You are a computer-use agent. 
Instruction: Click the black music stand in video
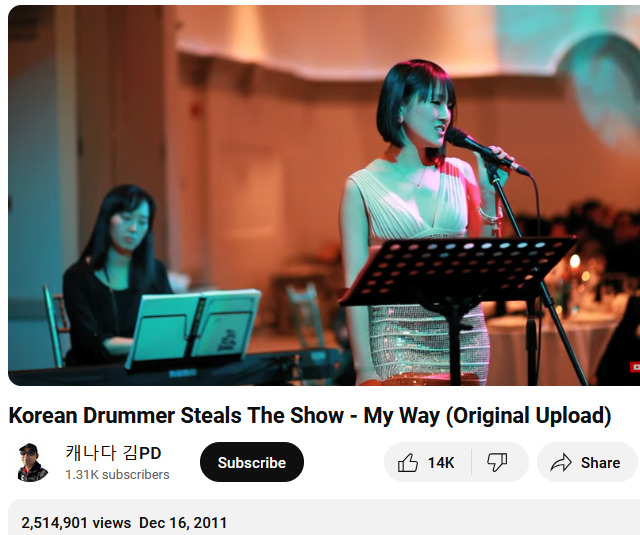(x=457, y=271)
